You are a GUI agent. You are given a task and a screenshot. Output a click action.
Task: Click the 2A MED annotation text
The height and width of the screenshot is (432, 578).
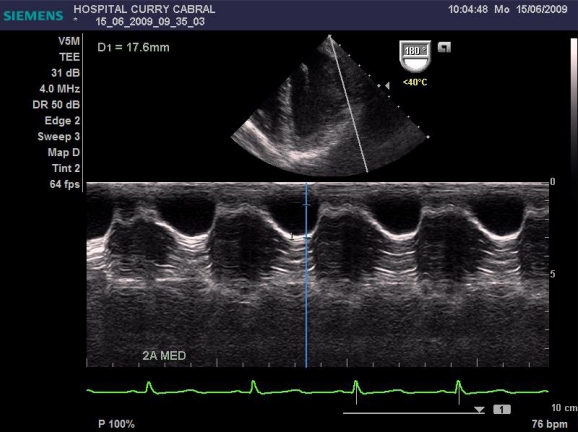click(164, 356)
